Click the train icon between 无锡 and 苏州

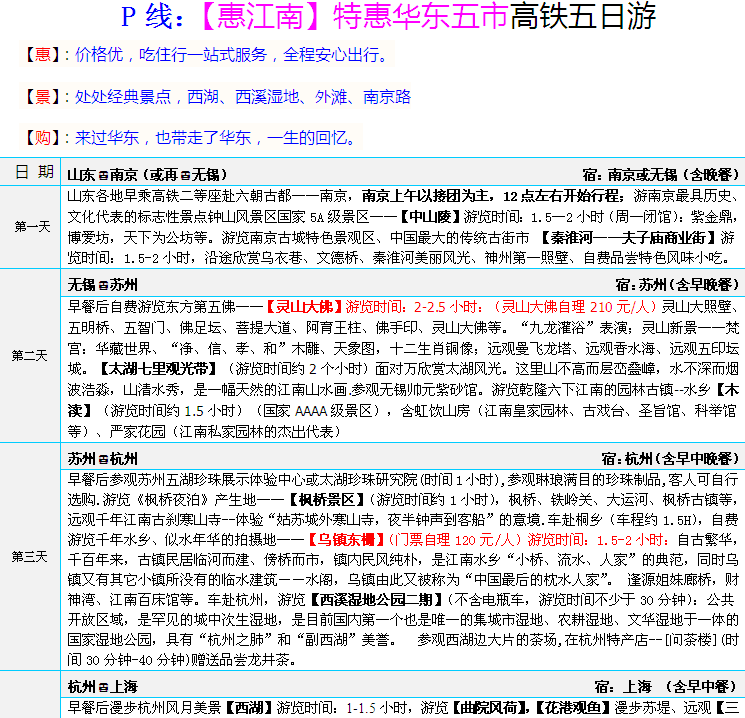click(x=103, y=285)
